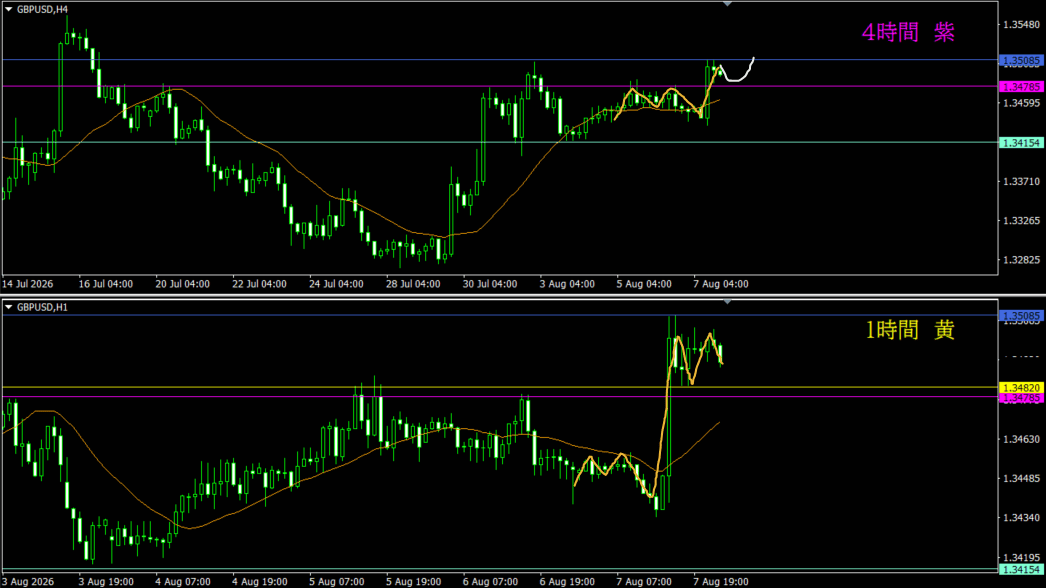This screenshot has width=1046, height=588.
Task: Click the '30 Jul 04:00' time axis label
Action: click(x=490, y=284)
